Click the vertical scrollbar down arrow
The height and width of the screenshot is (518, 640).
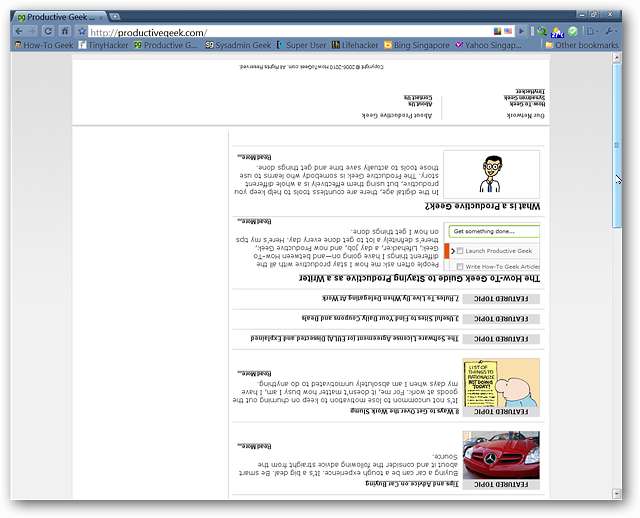tap(617, 493)
